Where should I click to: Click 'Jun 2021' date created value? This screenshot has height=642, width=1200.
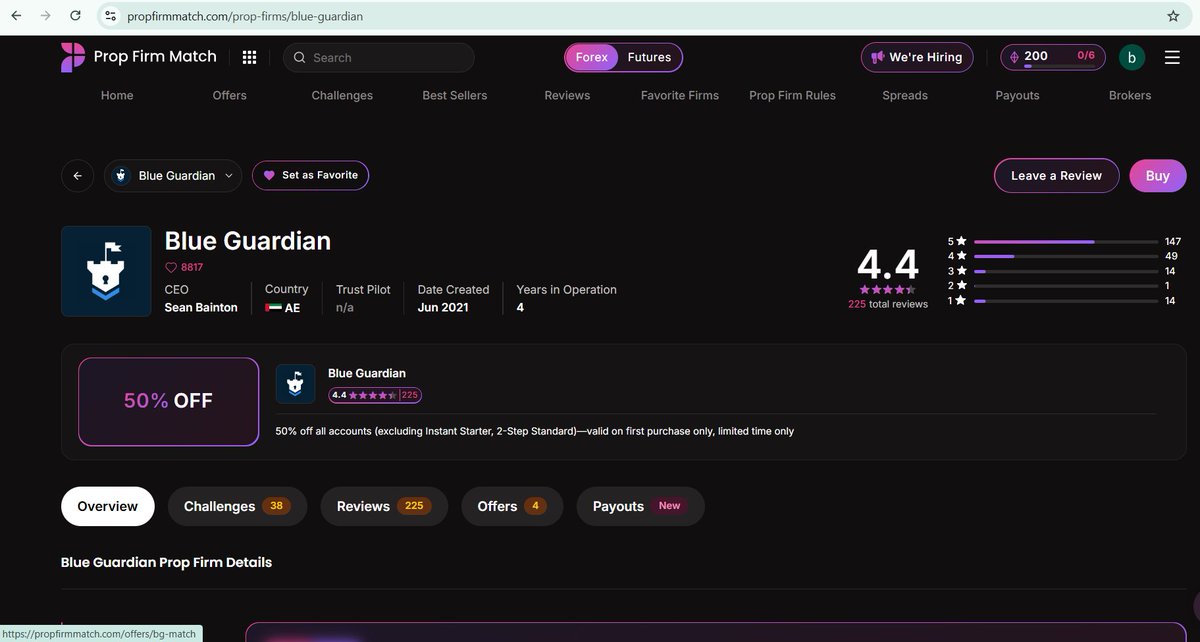[443, 308]
